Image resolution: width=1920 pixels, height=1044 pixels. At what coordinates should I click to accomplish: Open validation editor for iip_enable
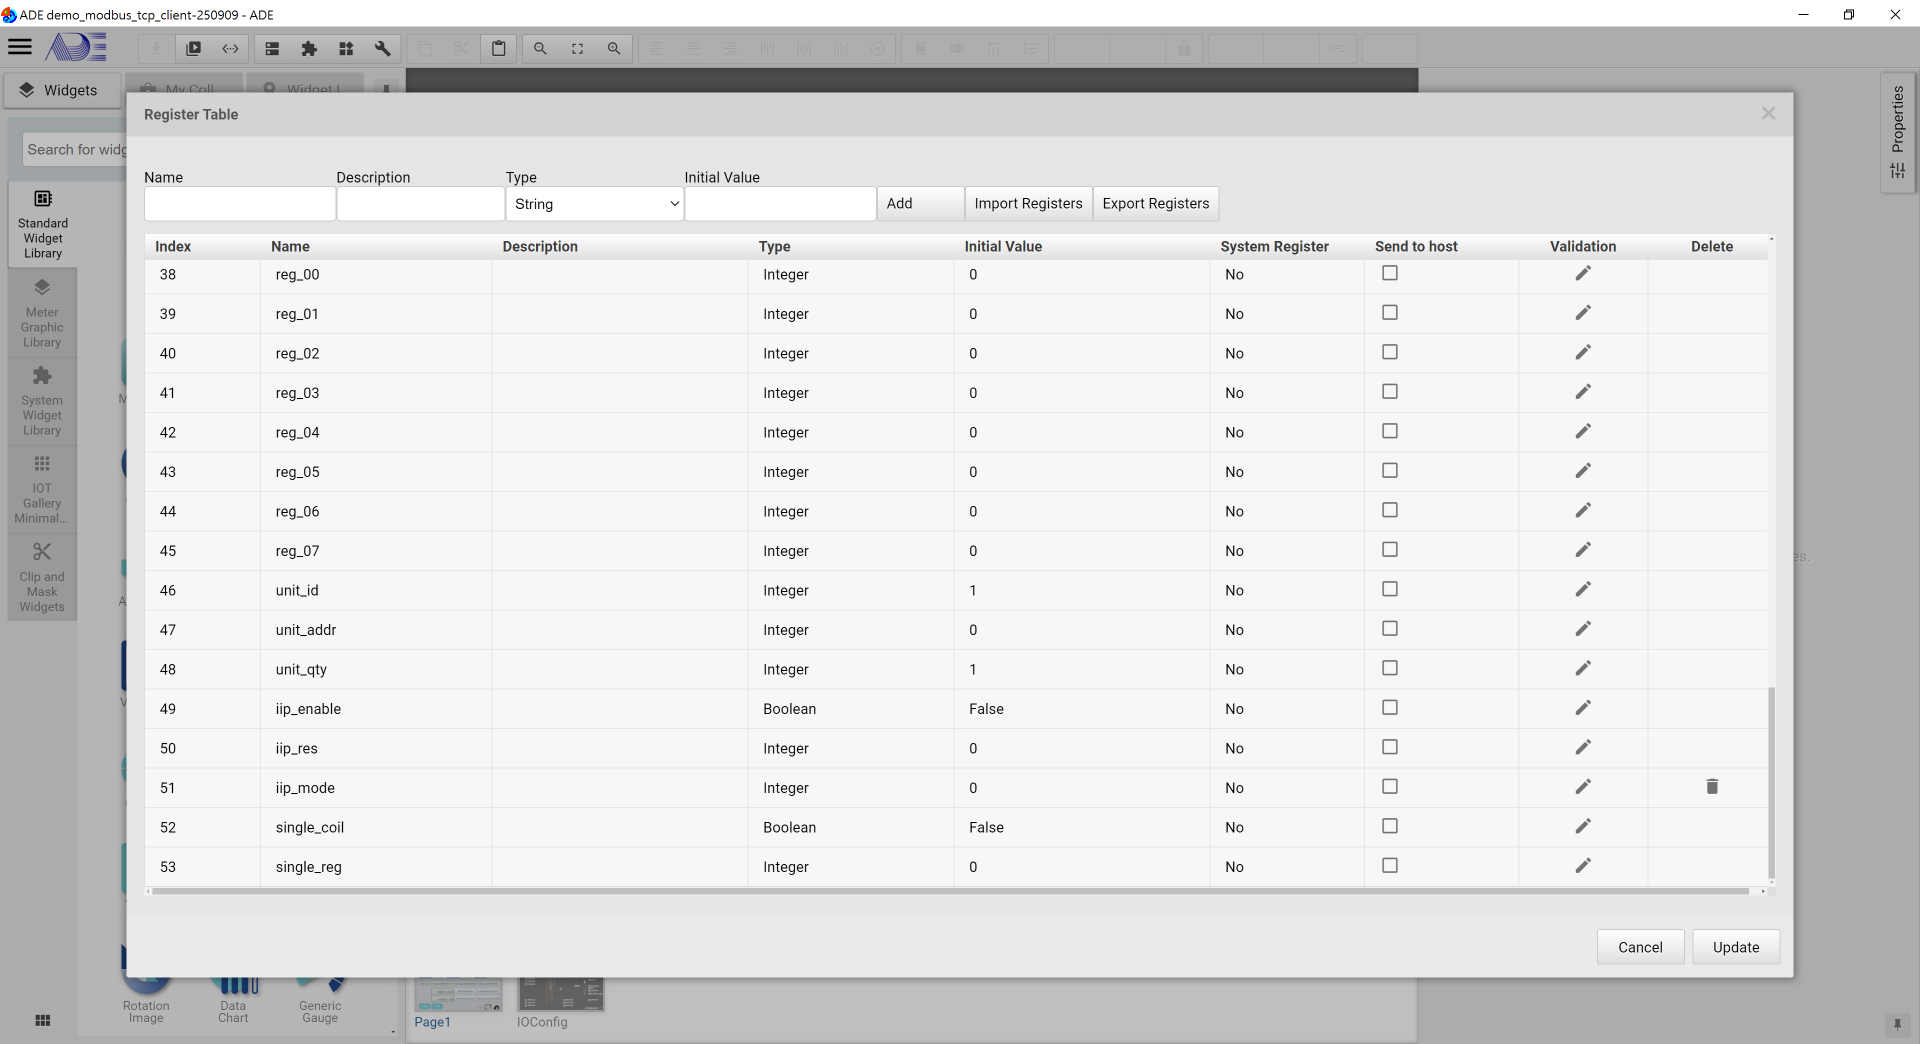pos(1582,708)
